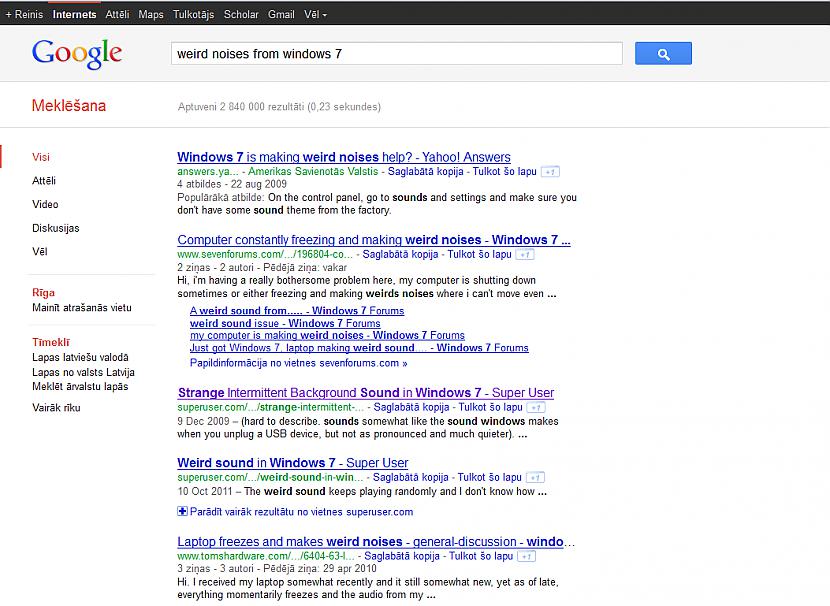Open Windows 7 is making weird noises result
Screen dimensions: 830x606
pyautogui.click(x=344, y=157)
